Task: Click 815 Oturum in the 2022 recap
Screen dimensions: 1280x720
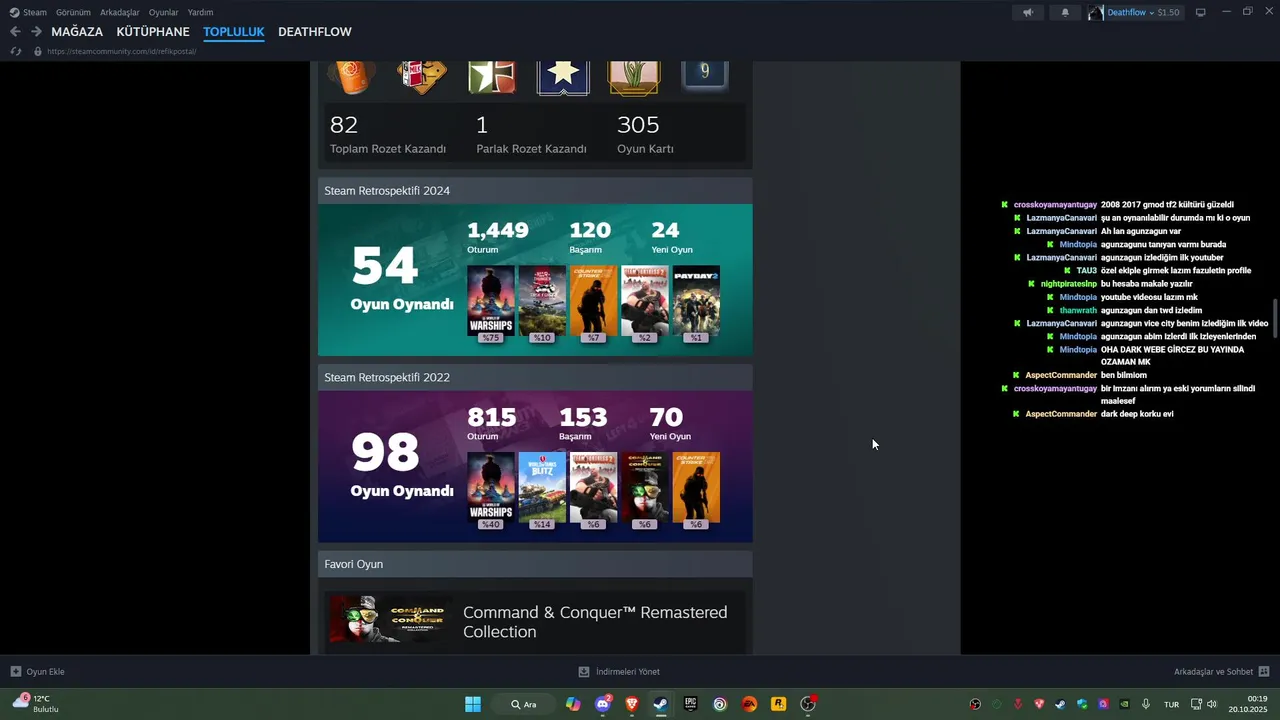Action: (x=492, y=425)
